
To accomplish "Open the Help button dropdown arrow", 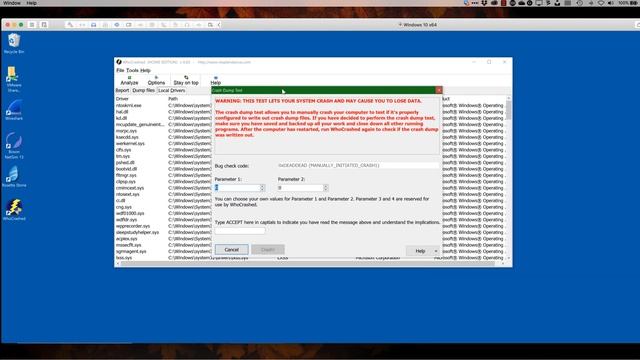I will (x=436, y=251).
